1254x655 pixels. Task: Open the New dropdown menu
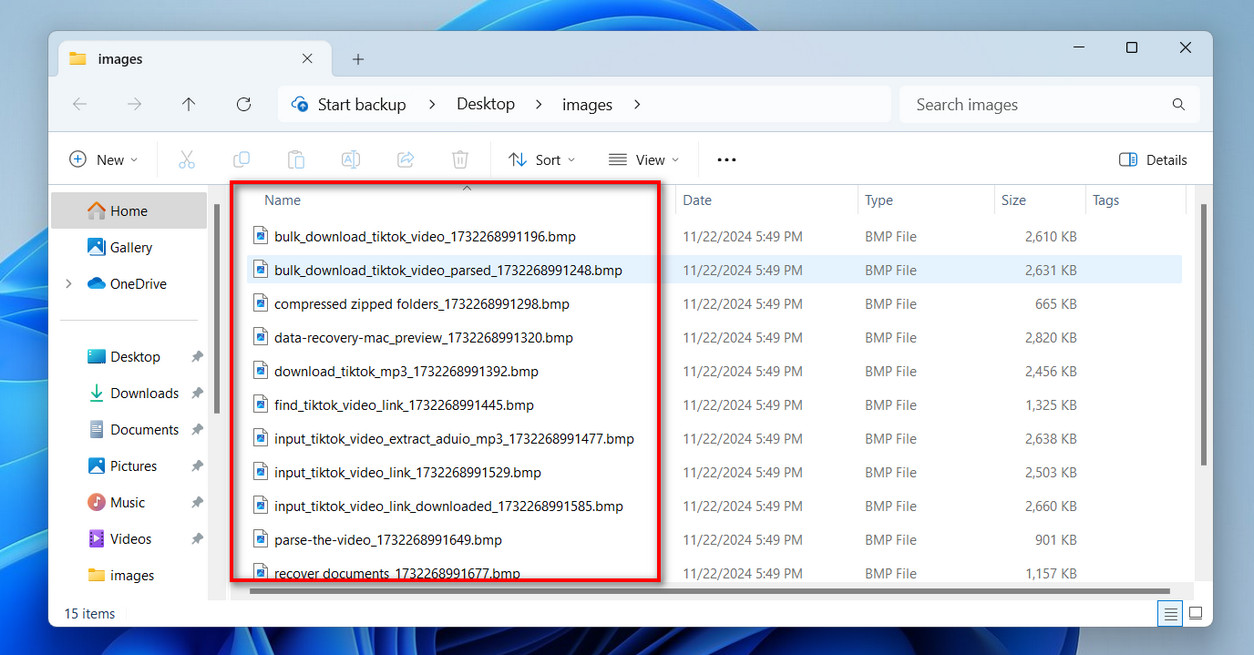point(103,160)
